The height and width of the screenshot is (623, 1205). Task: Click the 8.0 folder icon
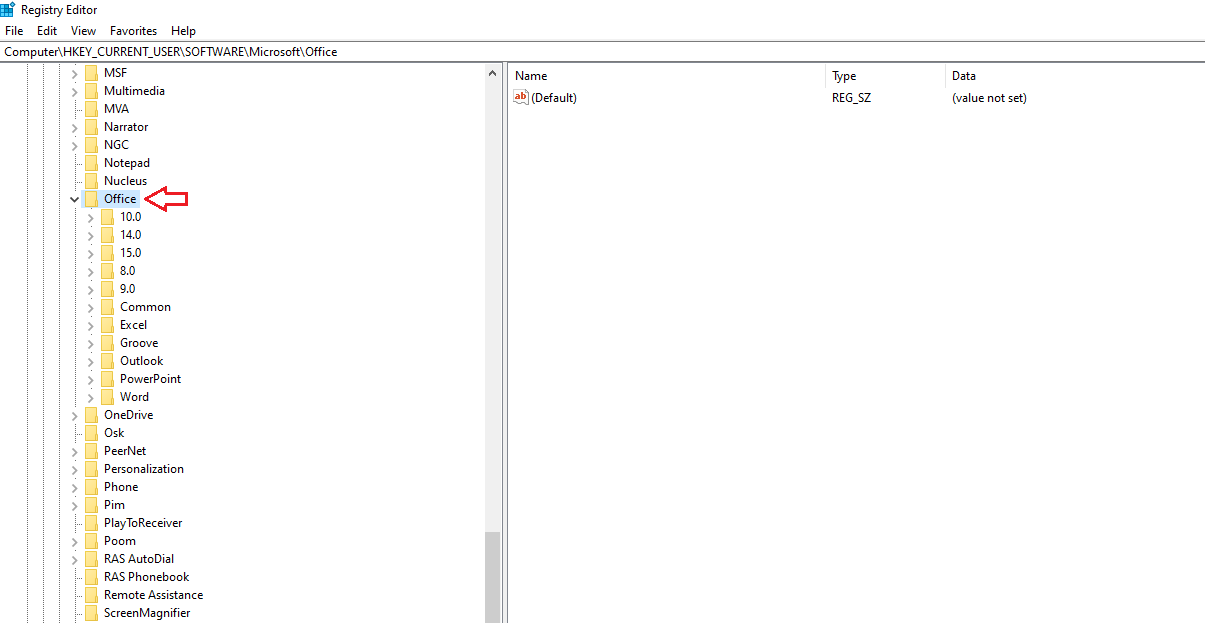point(108,271)
